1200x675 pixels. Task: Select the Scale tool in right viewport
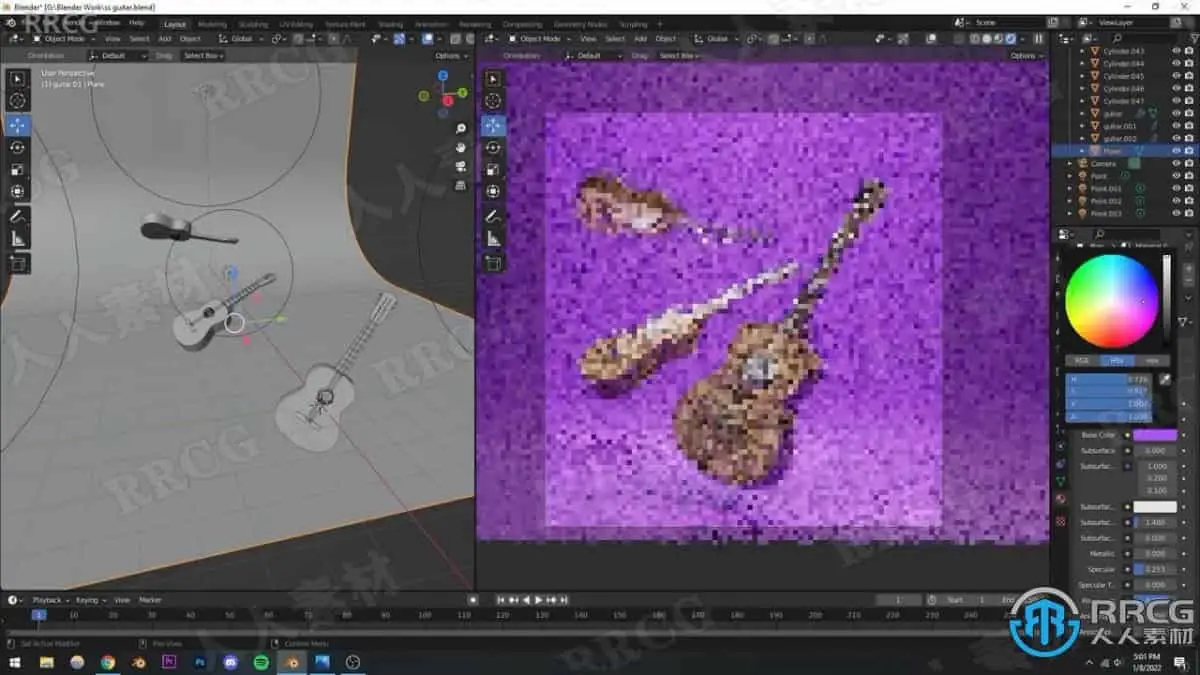[x=493, y=169]
